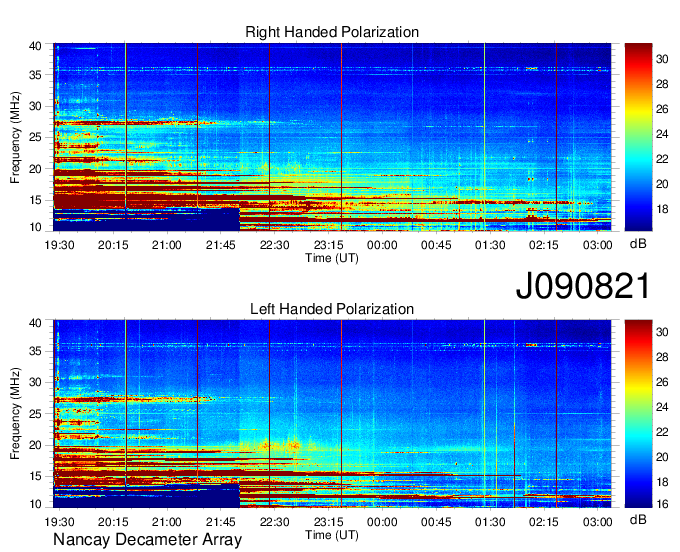Click the 22:30 time tick under Right Handed plot
The width and height of the screenshot is (680, 552).
click(275, 245)
